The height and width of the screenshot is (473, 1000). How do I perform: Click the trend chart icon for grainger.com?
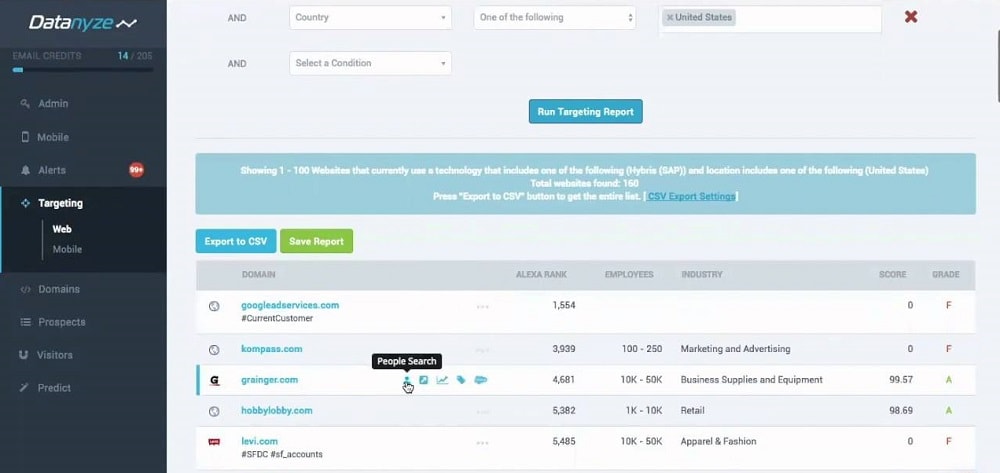point(442,380)
